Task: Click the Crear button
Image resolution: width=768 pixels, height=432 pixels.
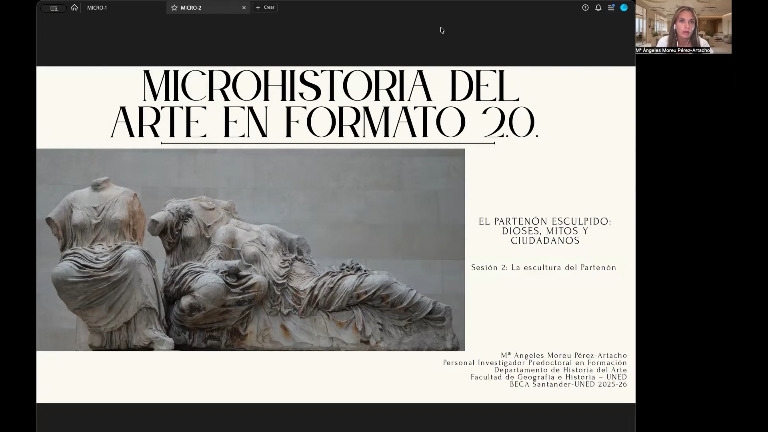Action: click(265, 7)
